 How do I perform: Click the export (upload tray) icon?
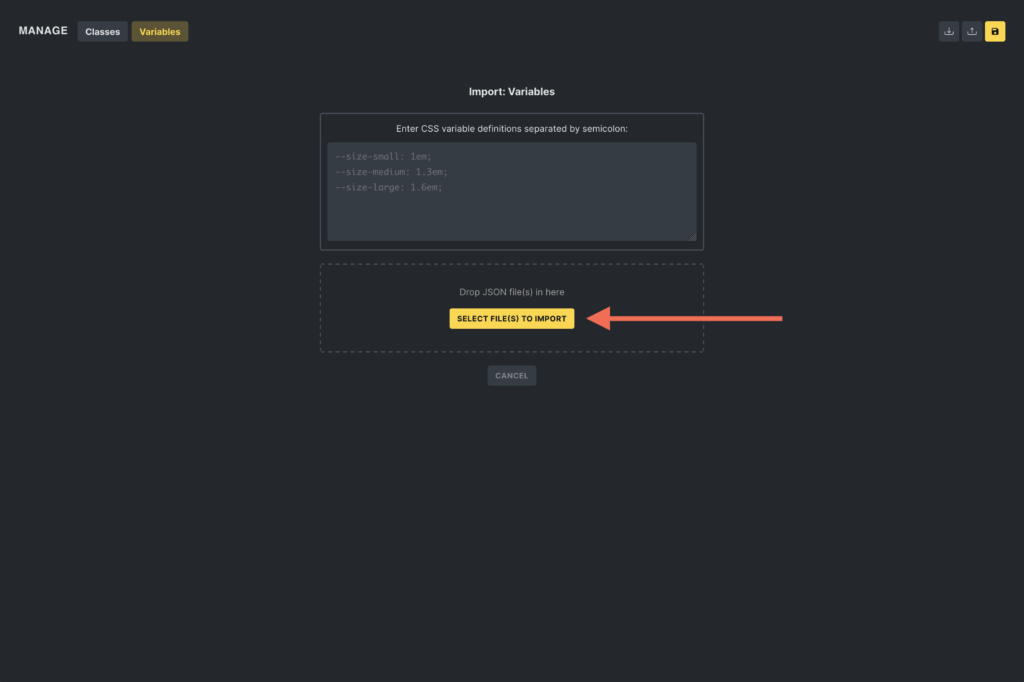click(971, 31)
